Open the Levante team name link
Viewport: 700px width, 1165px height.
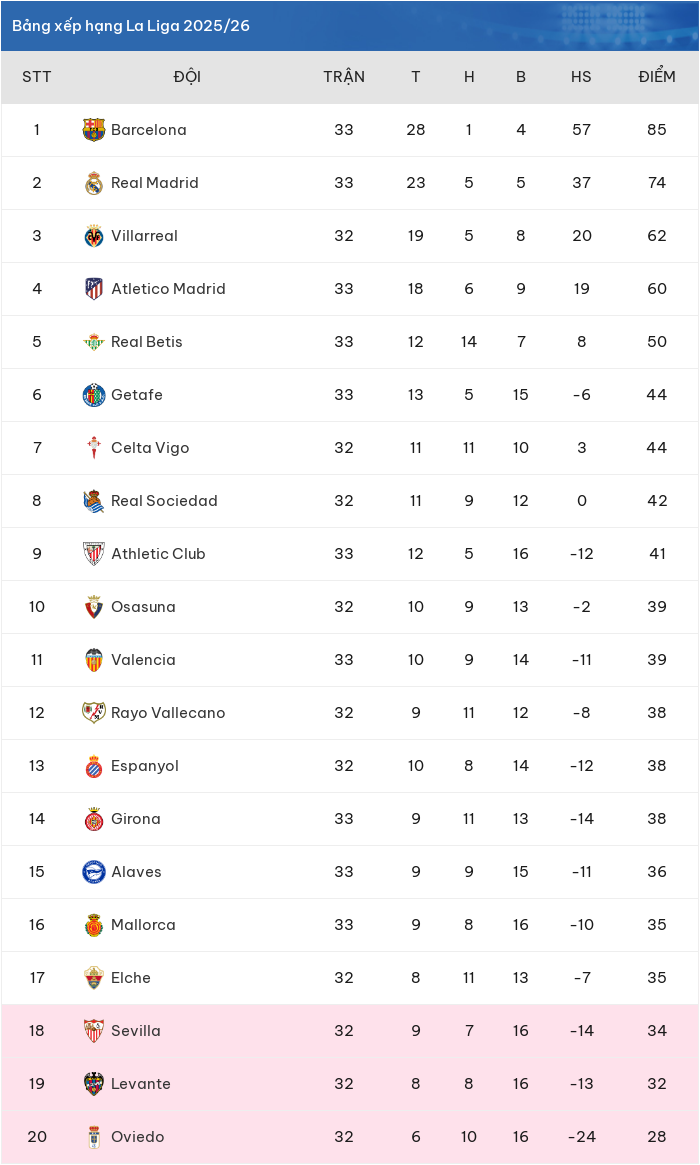pyautogui.click(x=140, y=1083)
